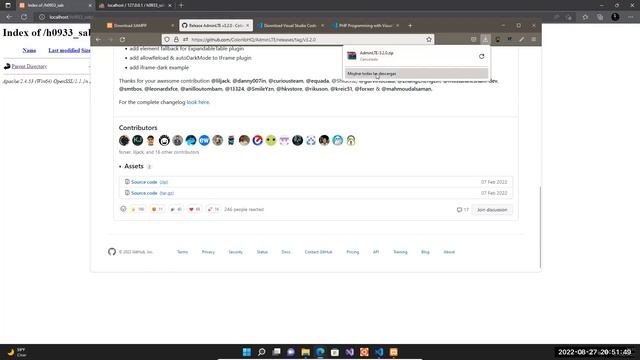640x360 pixels.
Task: Click the thumbs up reaction button
Action: [137, 209]
